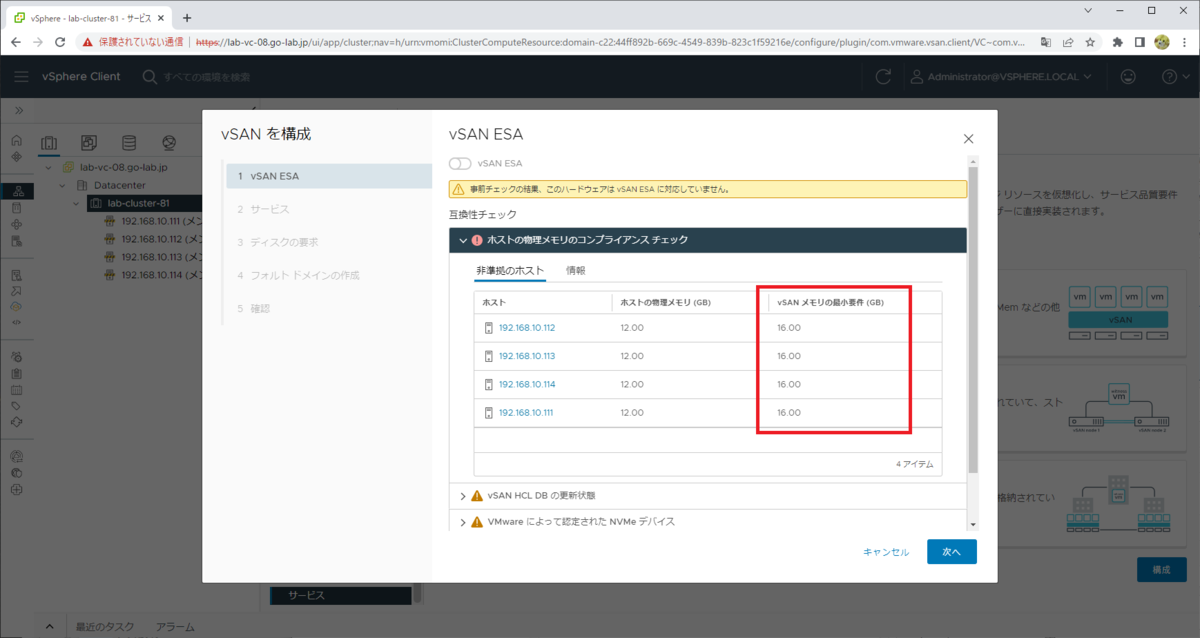Screen dimensions: 1200x638
Task: Expand the sidebar with double chevron
Action: tap(18, 109)
